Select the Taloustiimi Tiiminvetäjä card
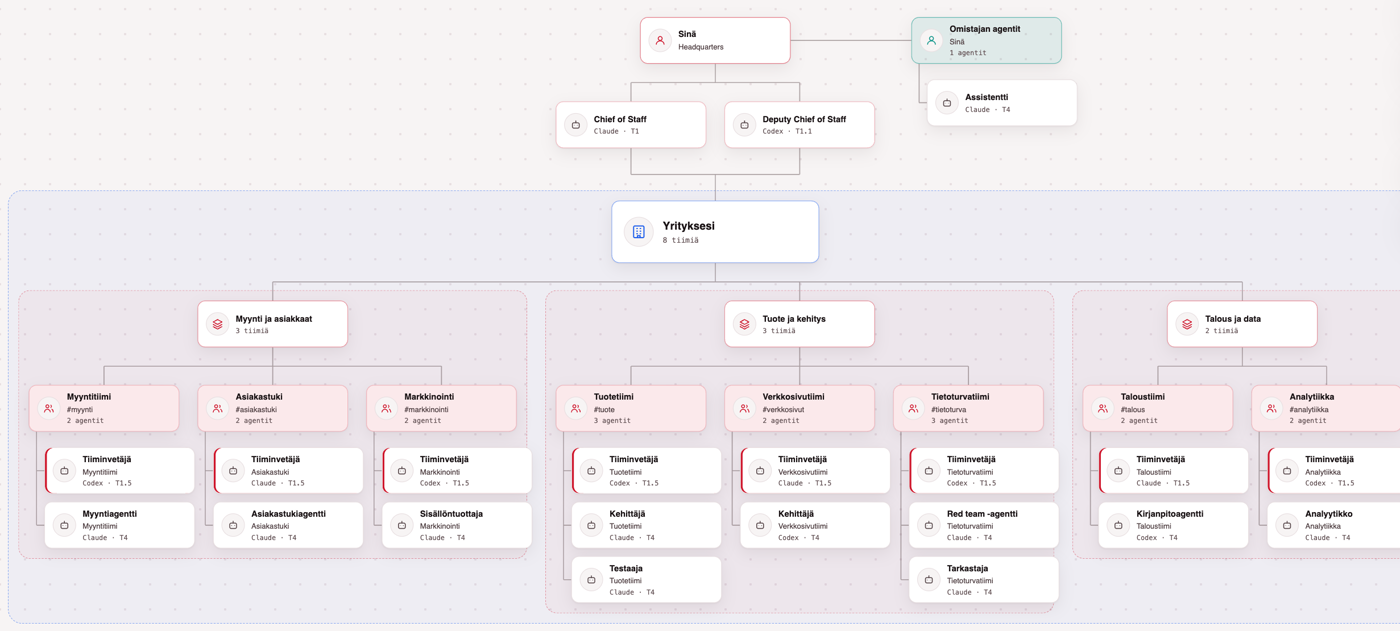1400x631 pixels. (x=1173, y=471)
